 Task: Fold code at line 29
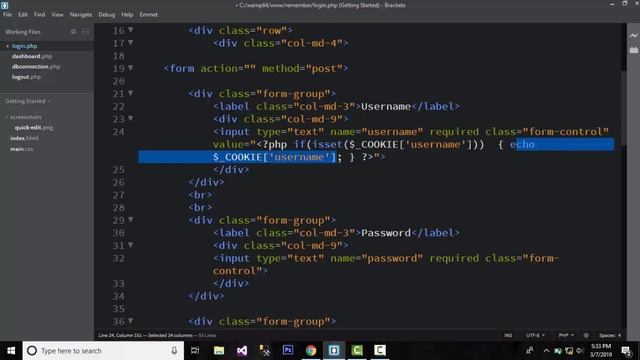pos(131,220)
